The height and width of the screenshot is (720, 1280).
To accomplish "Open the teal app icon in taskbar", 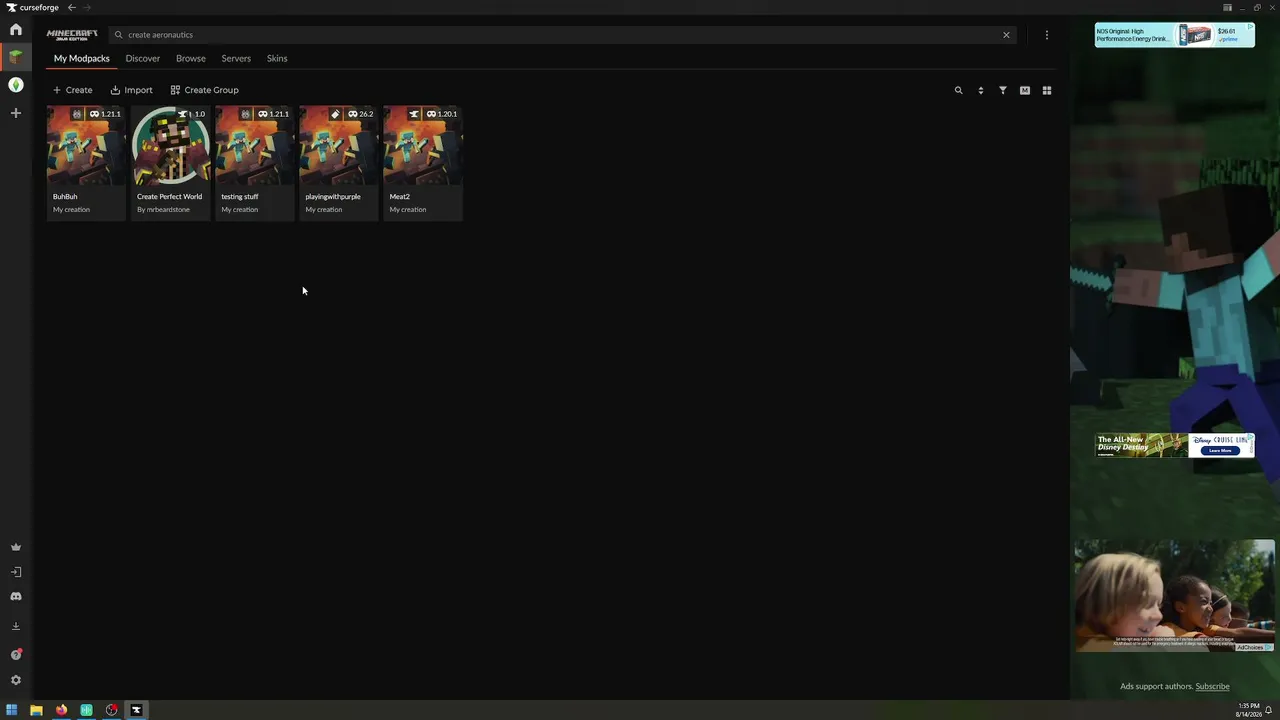I will coord(86,710).
